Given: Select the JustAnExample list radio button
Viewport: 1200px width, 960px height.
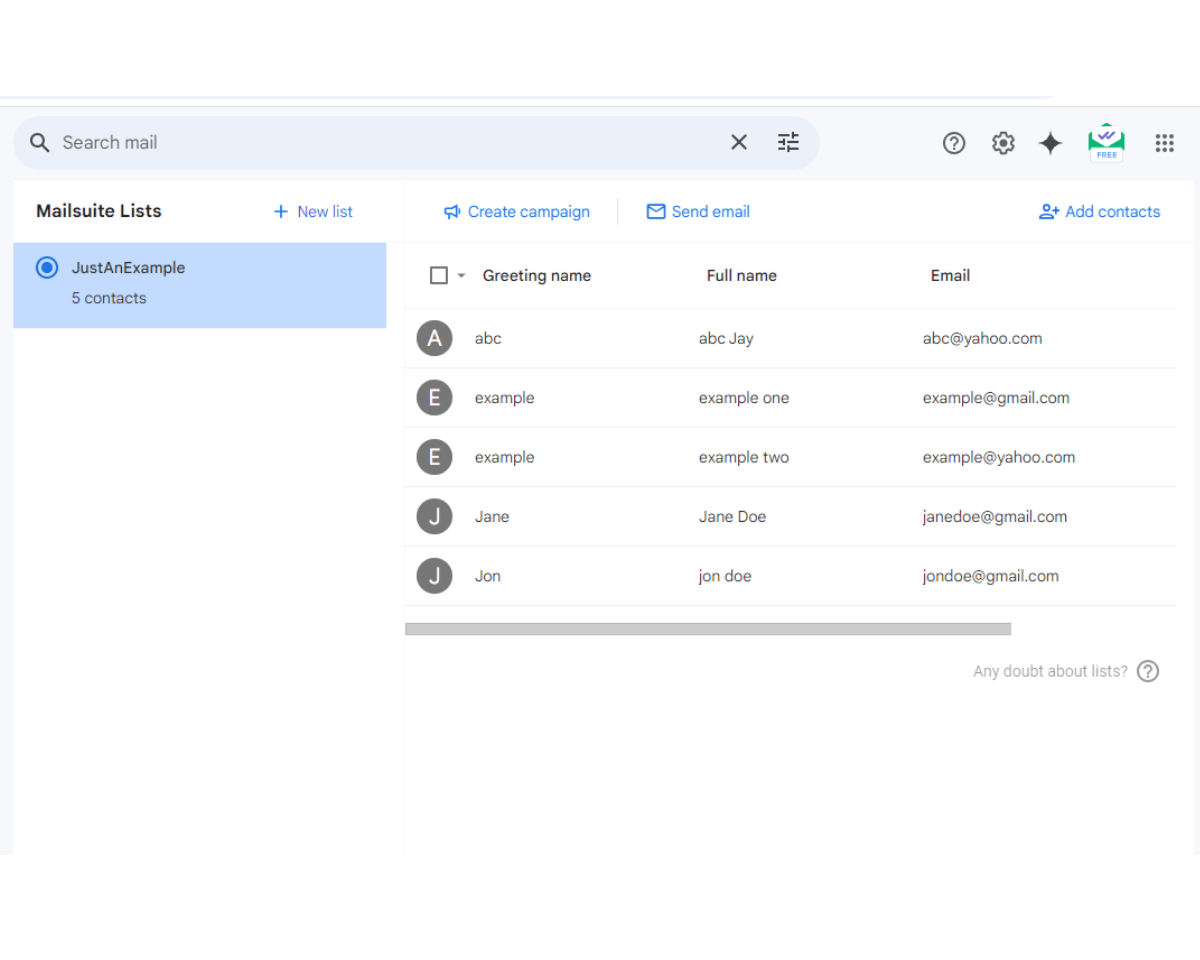Looking at the screenshot, I should click(x=46, y=268).
